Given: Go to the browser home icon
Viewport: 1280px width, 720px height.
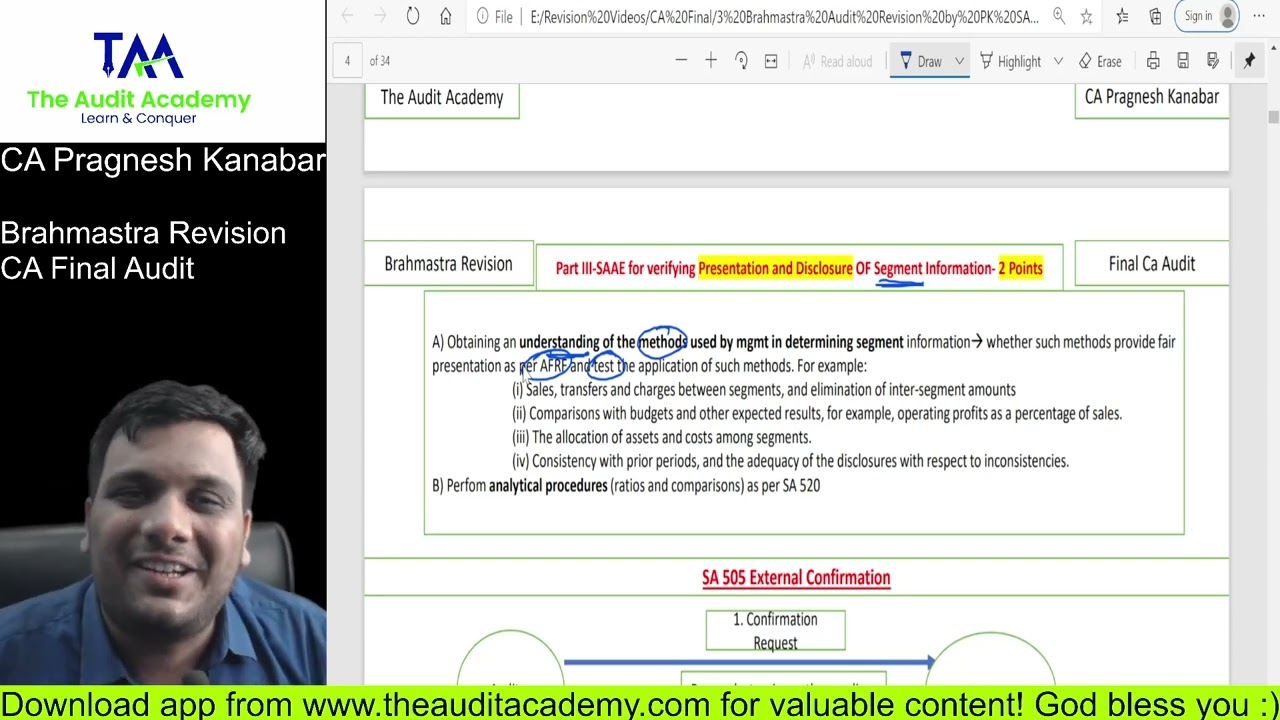Looking at the screenshot, I should [x=446, y=16].
